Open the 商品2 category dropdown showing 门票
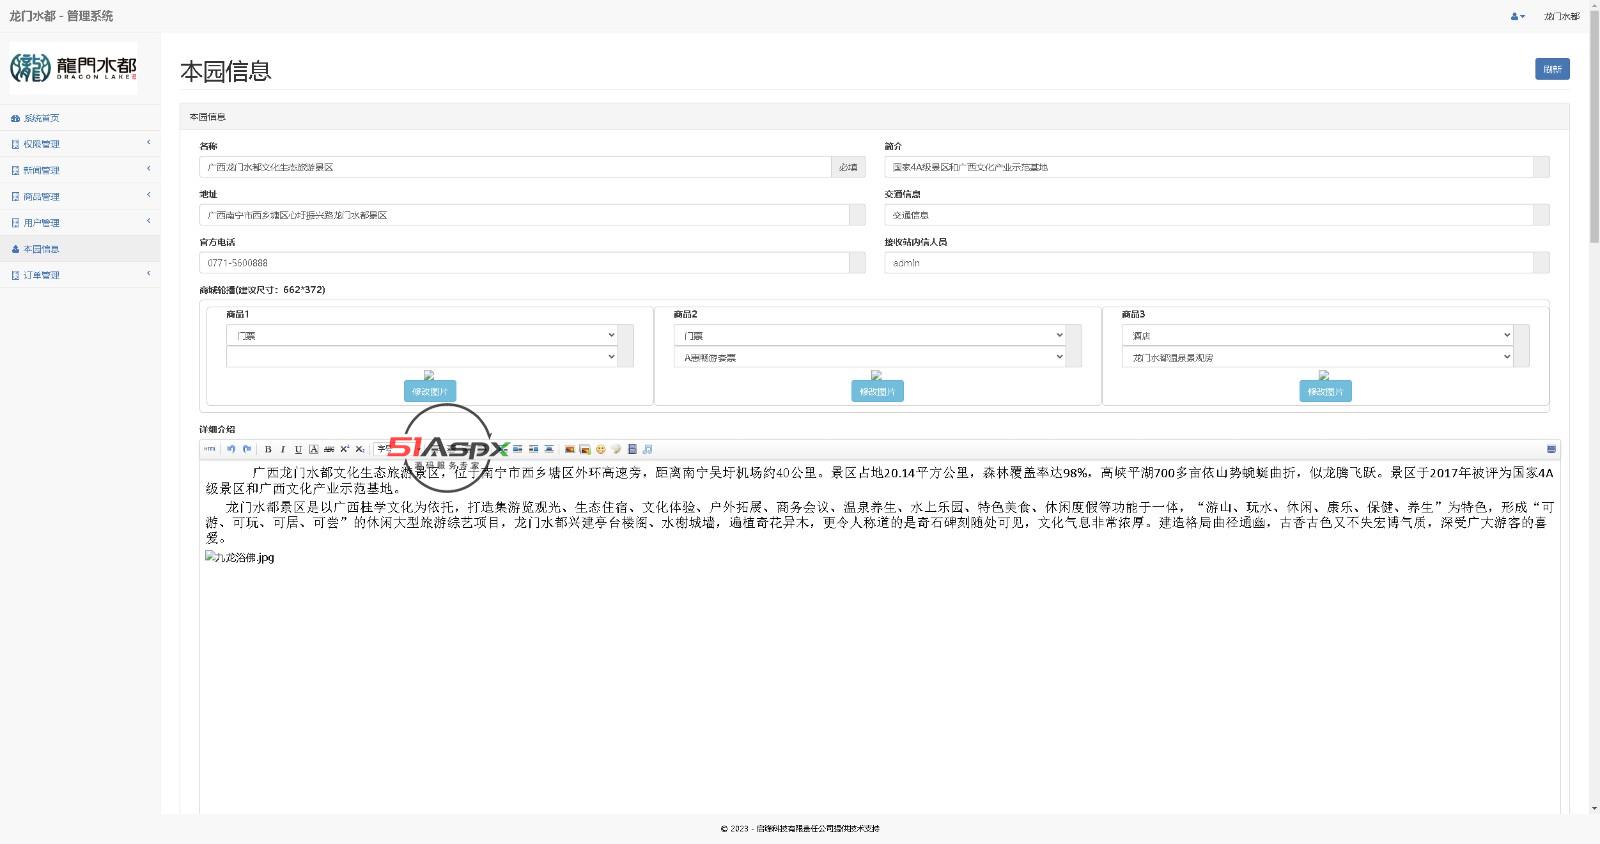 [870, 335]
